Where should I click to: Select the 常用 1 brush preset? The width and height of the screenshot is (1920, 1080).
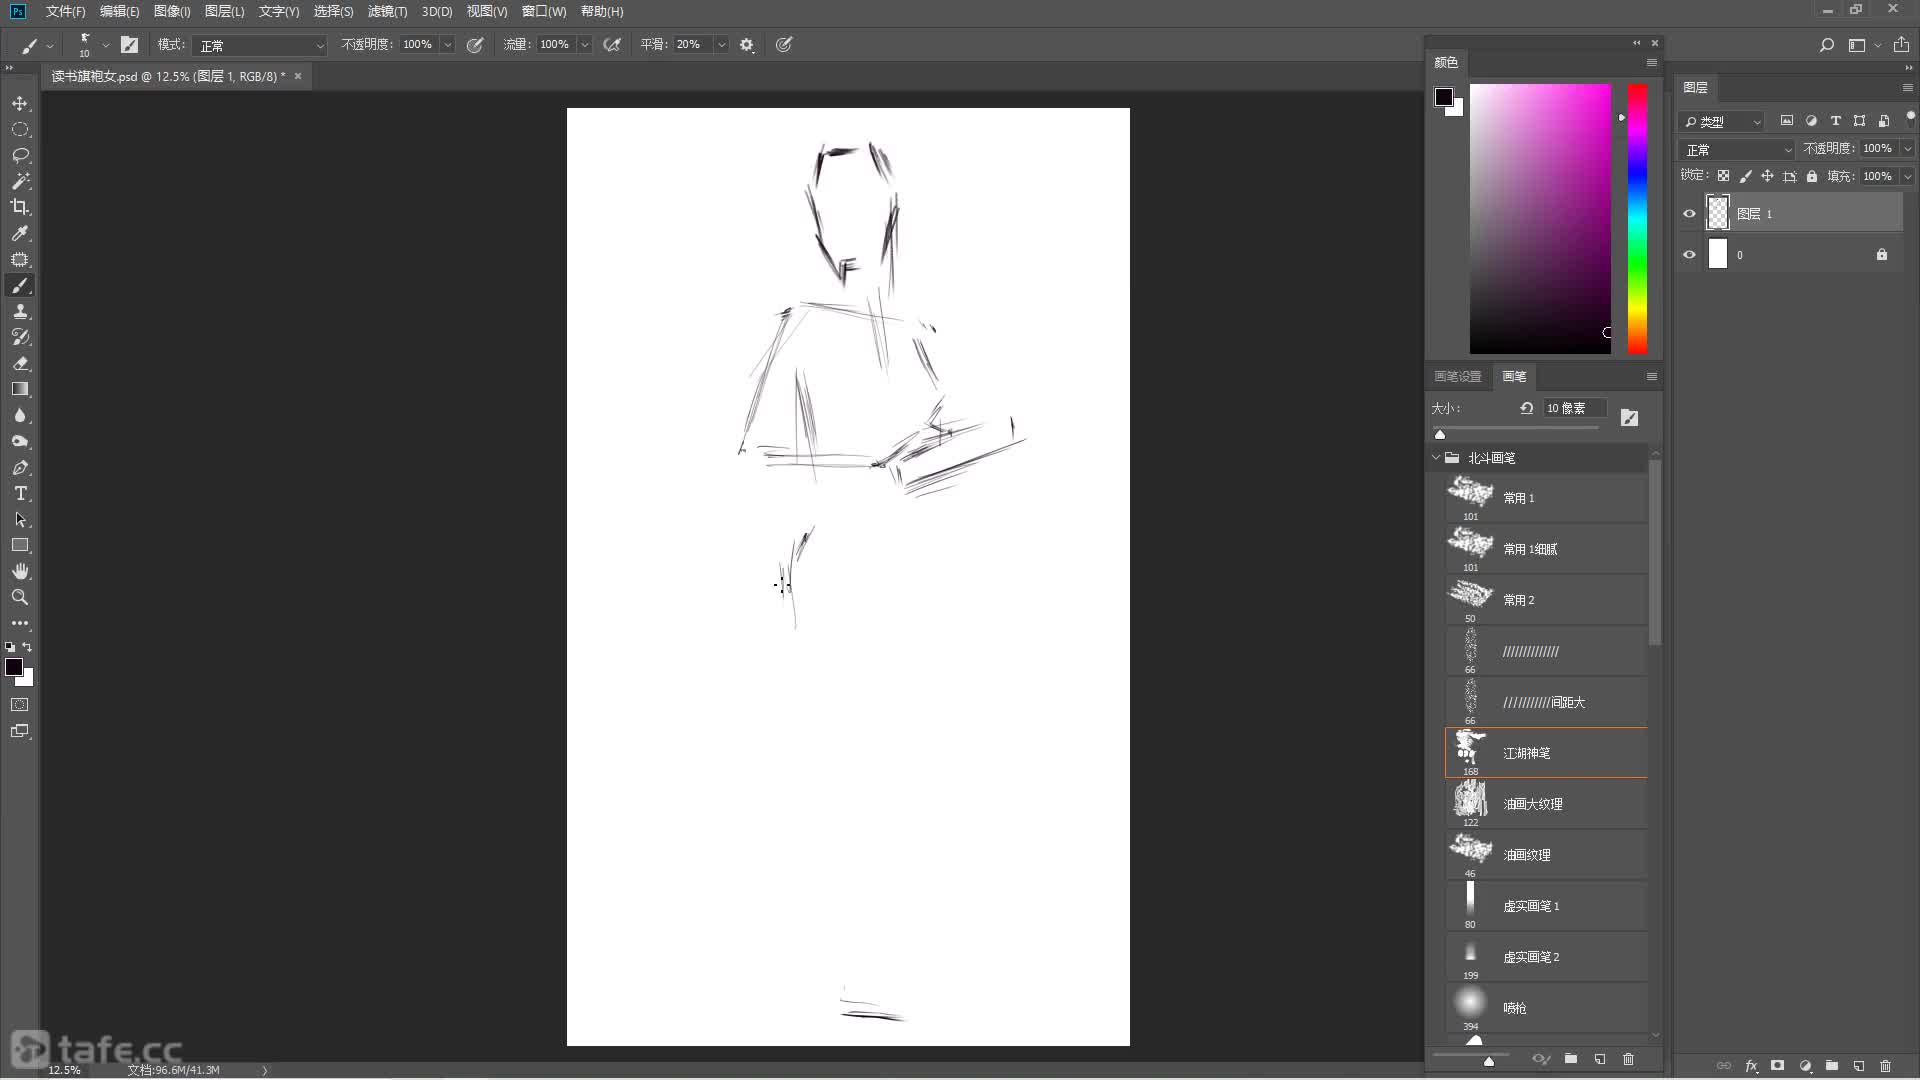(1546, 498)
